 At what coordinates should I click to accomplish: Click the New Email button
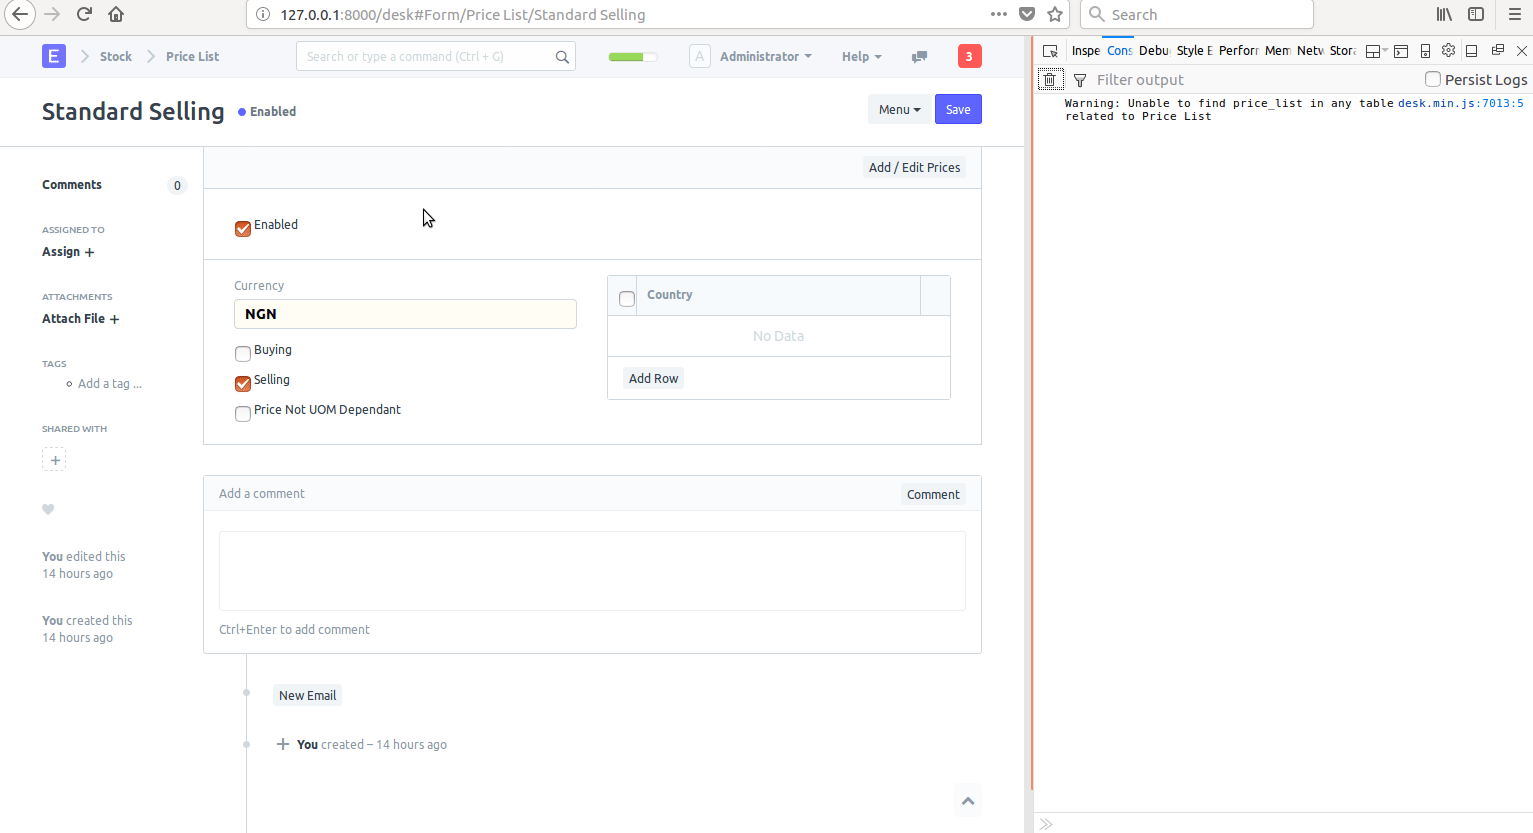pos(307,696)
